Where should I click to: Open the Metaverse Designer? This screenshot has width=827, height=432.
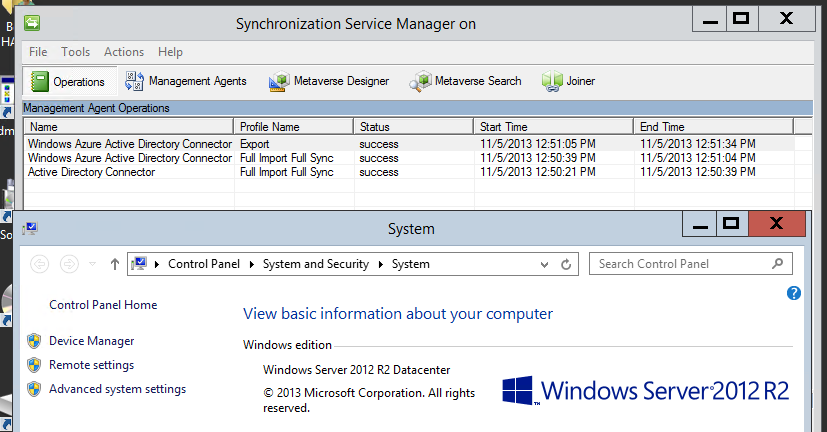329,81
